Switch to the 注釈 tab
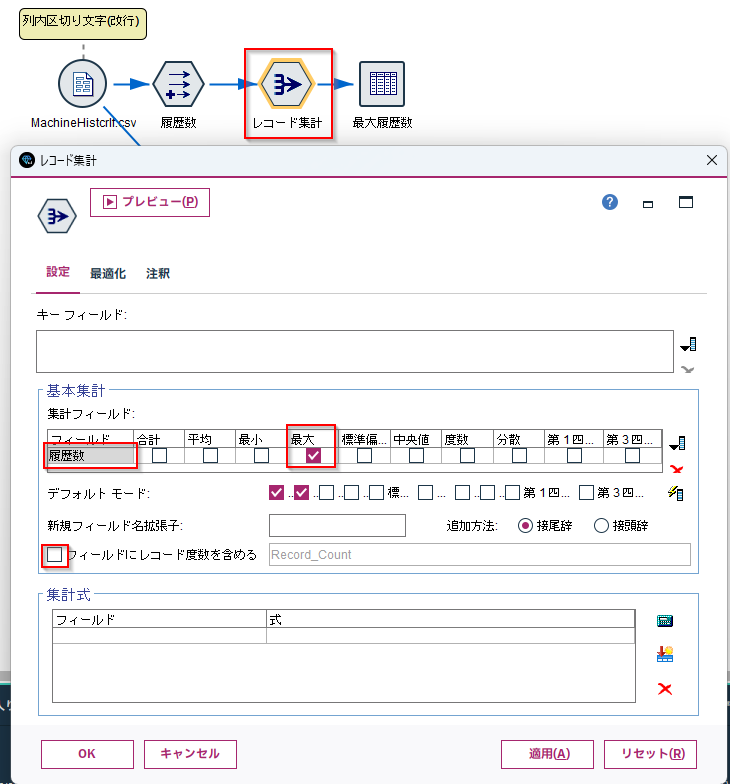Screen dimensions: 730x784 [x=158, y=274]
